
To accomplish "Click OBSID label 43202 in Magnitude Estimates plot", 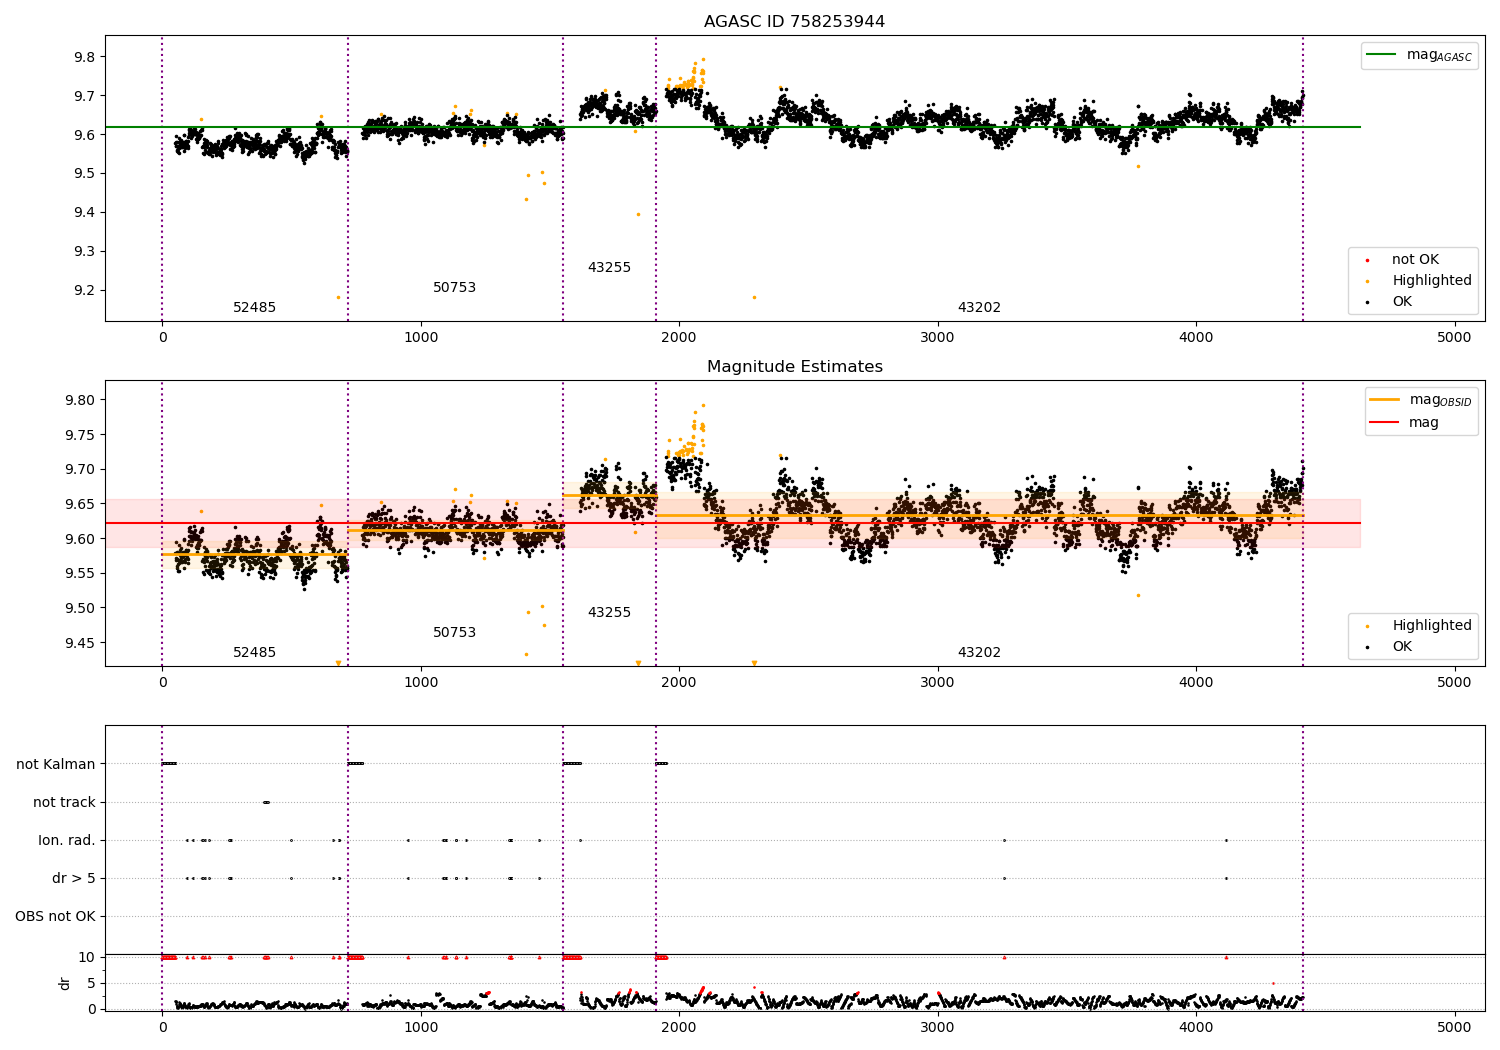I will tap(979, 653).
